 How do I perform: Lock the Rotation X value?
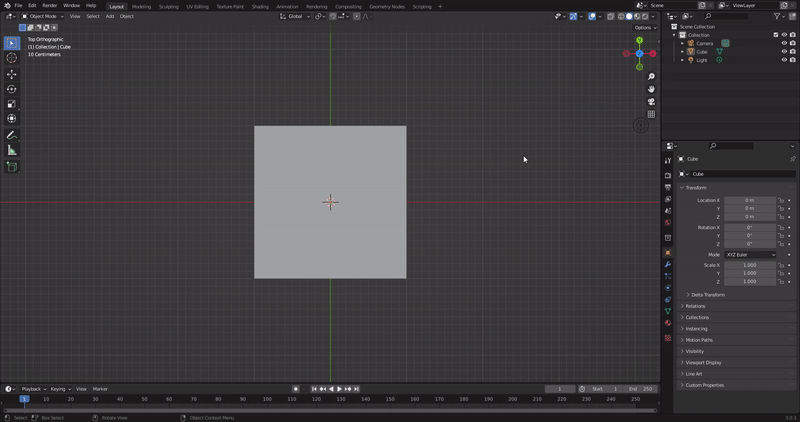point(781,228)
